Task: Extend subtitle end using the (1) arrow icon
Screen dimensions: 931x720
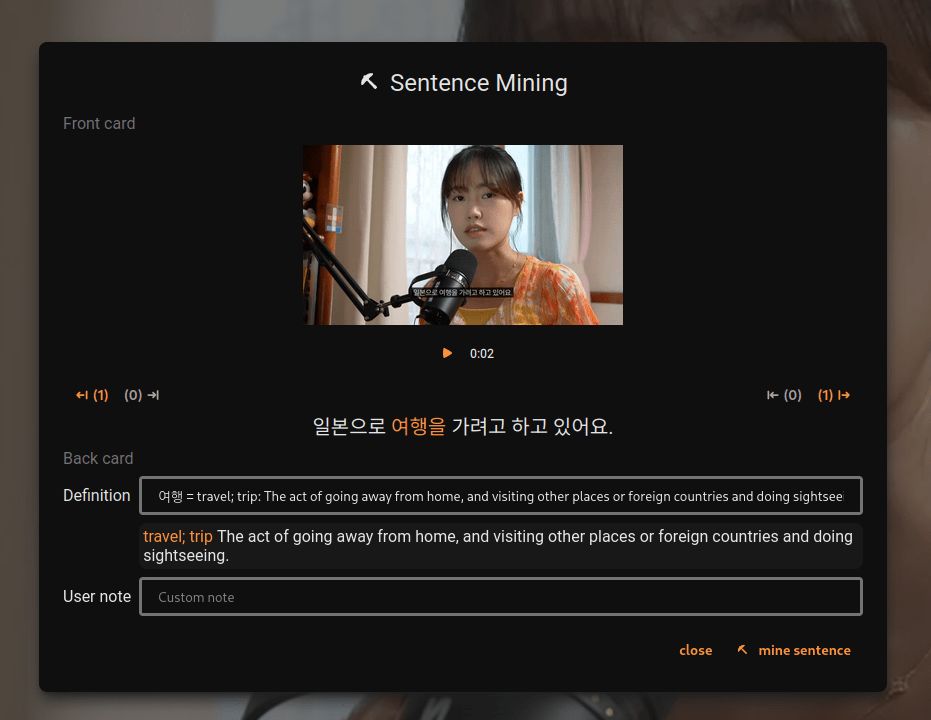Action: pyautogui.click(x=826, y=395)
